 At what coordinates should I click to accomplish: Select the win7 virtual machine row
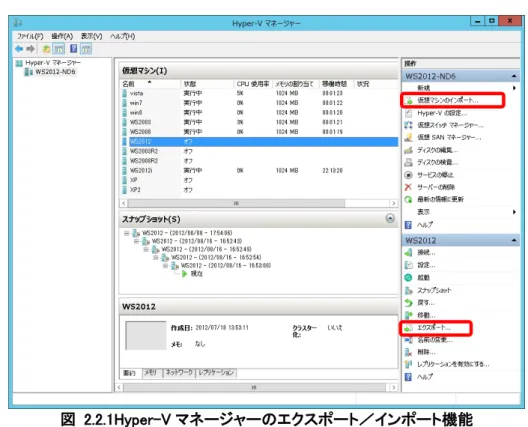tap(259, 103)
